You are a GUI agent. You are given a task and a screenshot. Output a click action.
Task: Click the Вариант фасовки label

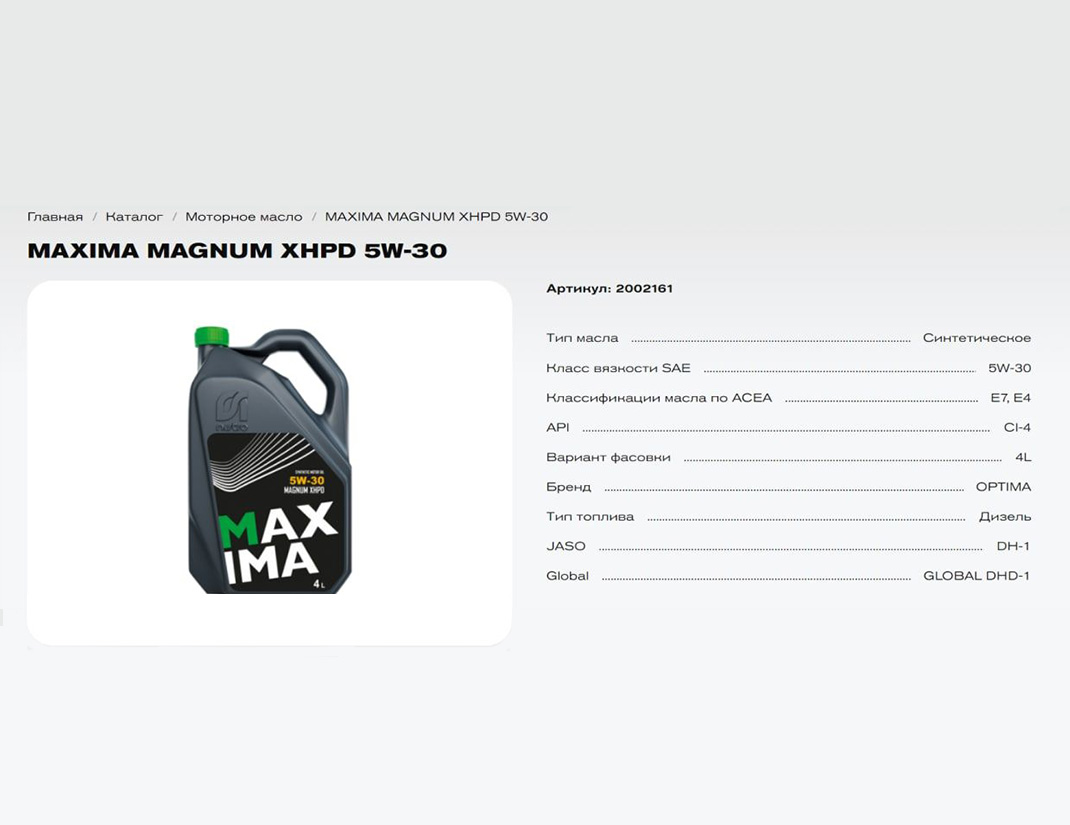point(608,457)
